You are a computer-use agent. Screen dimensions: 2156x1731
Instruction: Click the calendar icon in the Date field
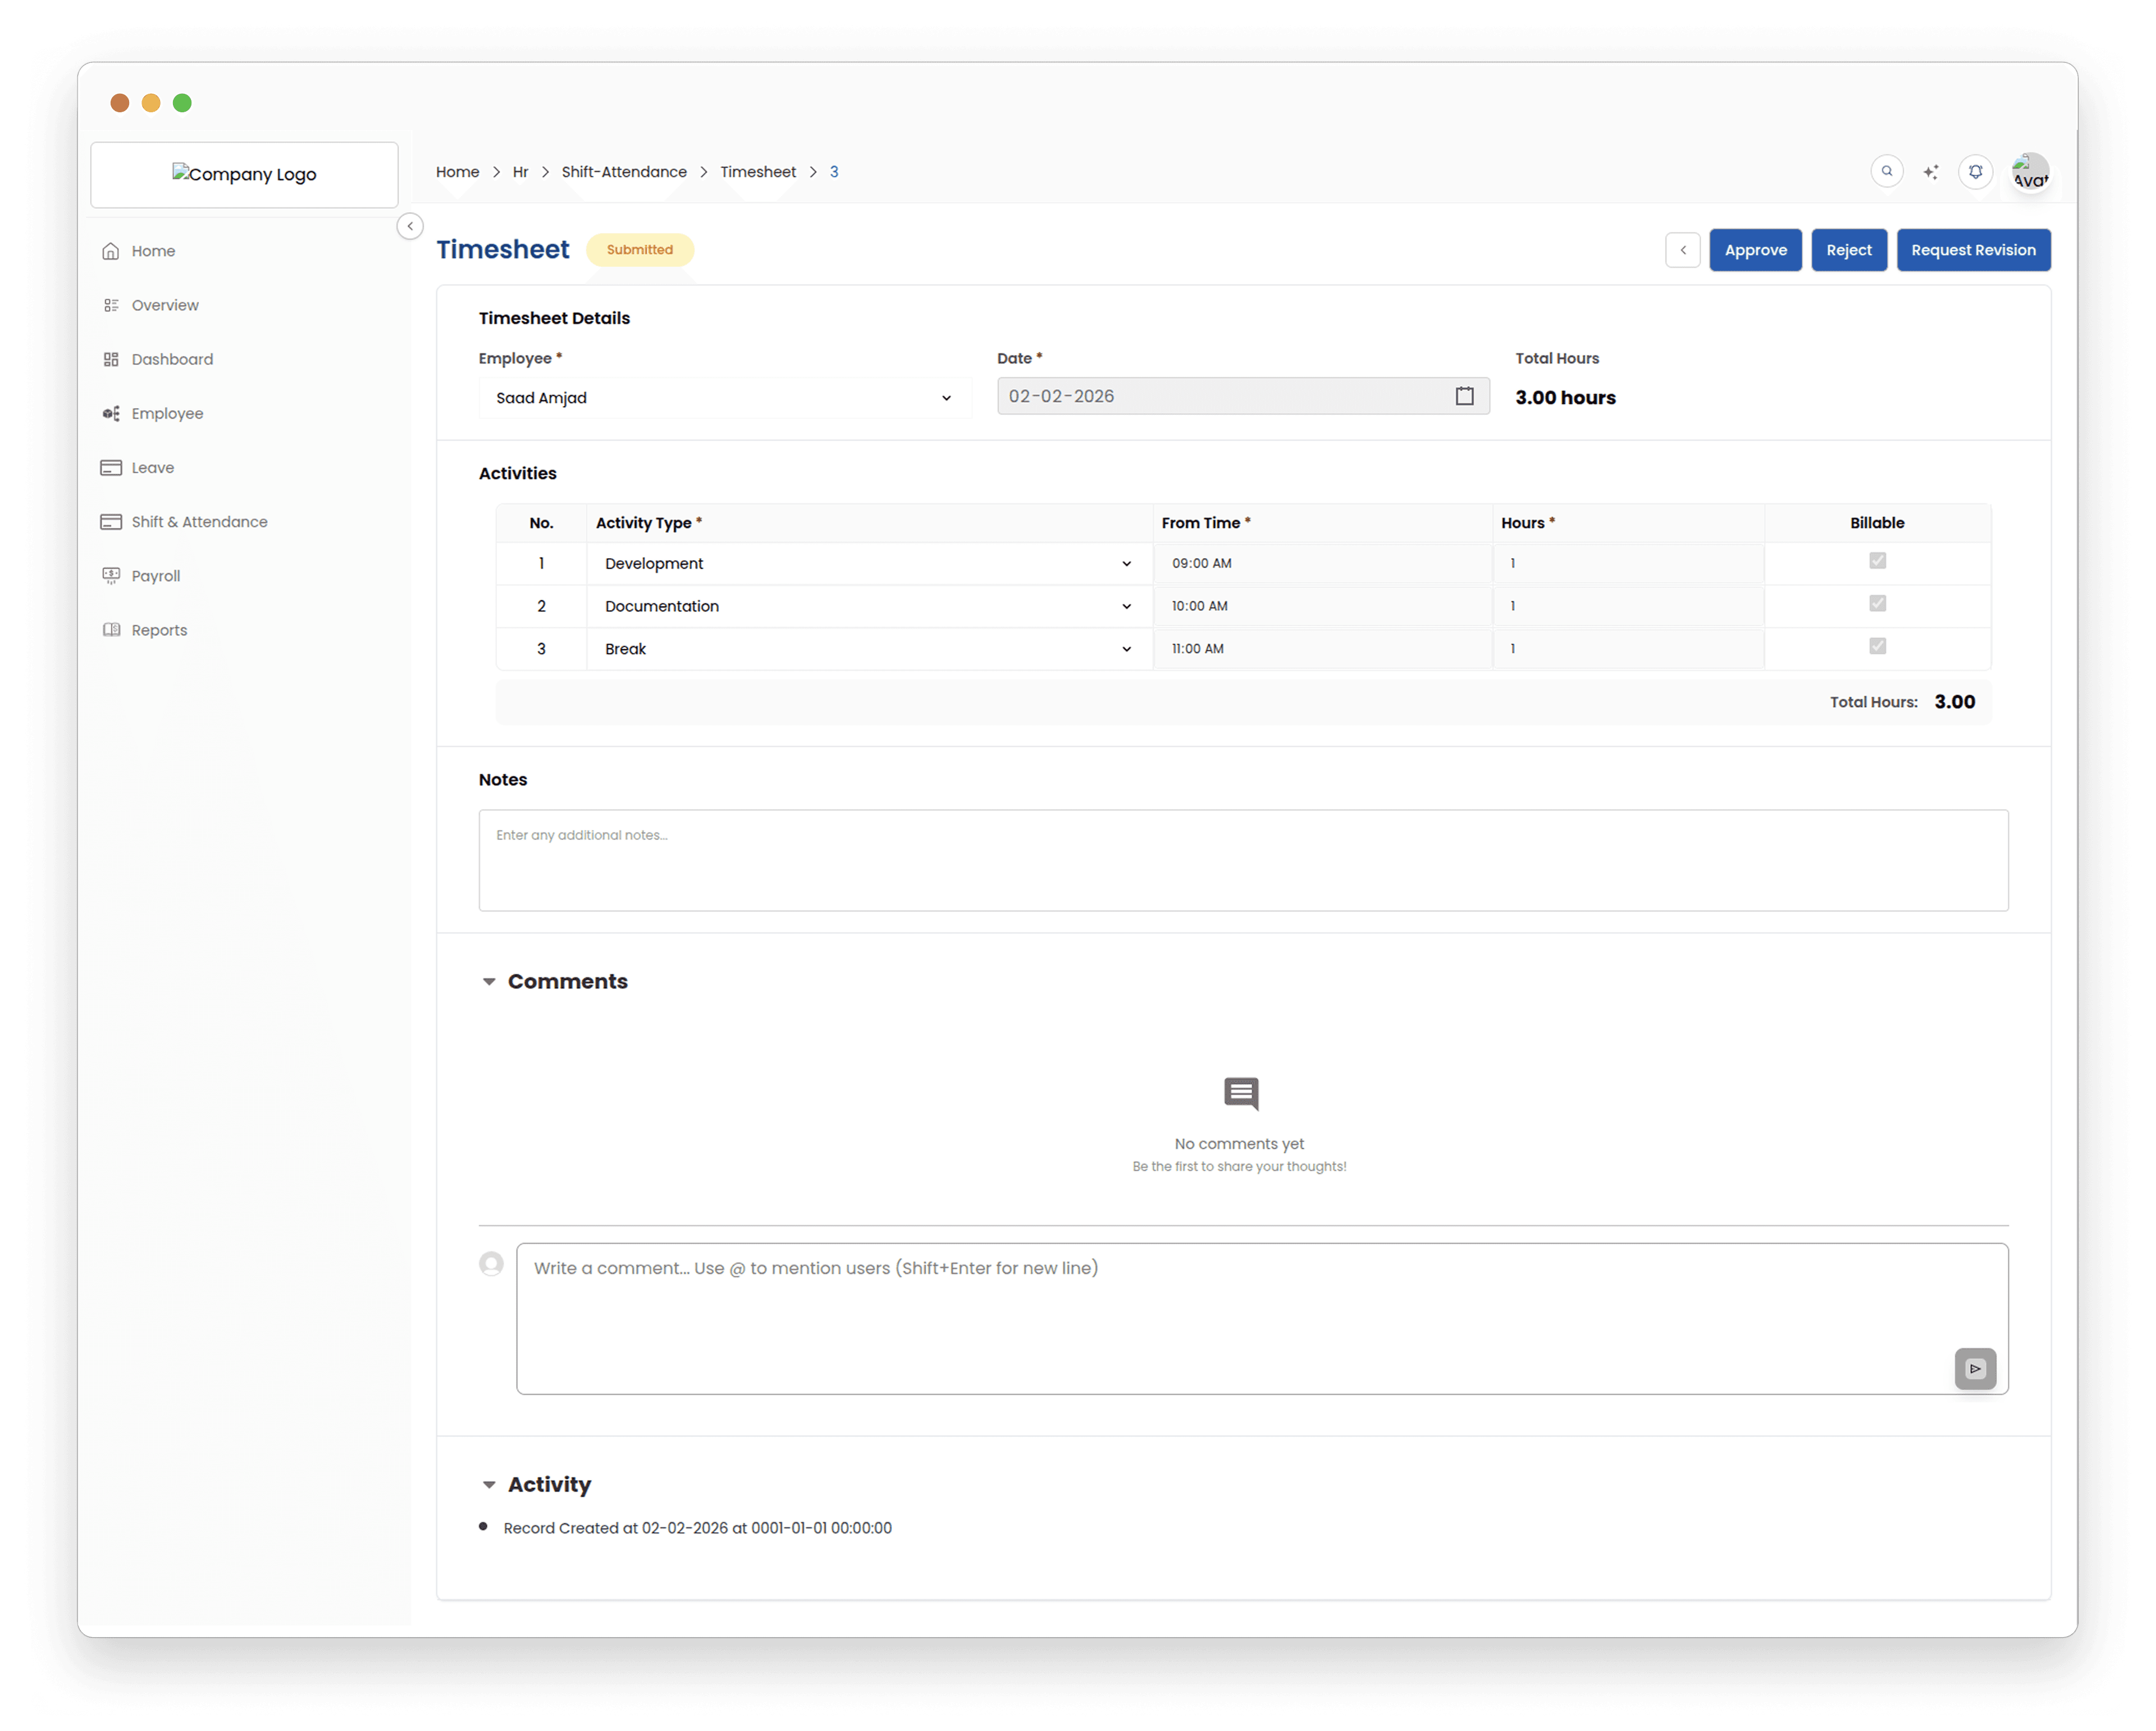pos(1464,396)
